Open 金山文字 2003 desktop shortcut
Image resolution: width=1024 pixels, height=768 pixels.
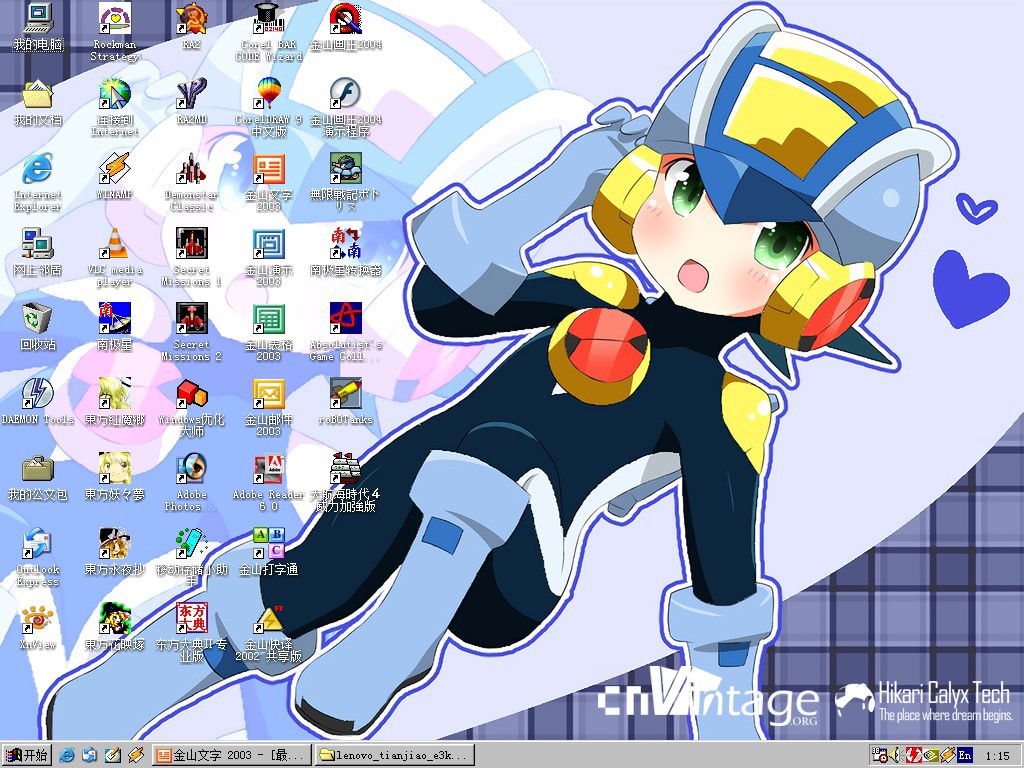(268, 182)
